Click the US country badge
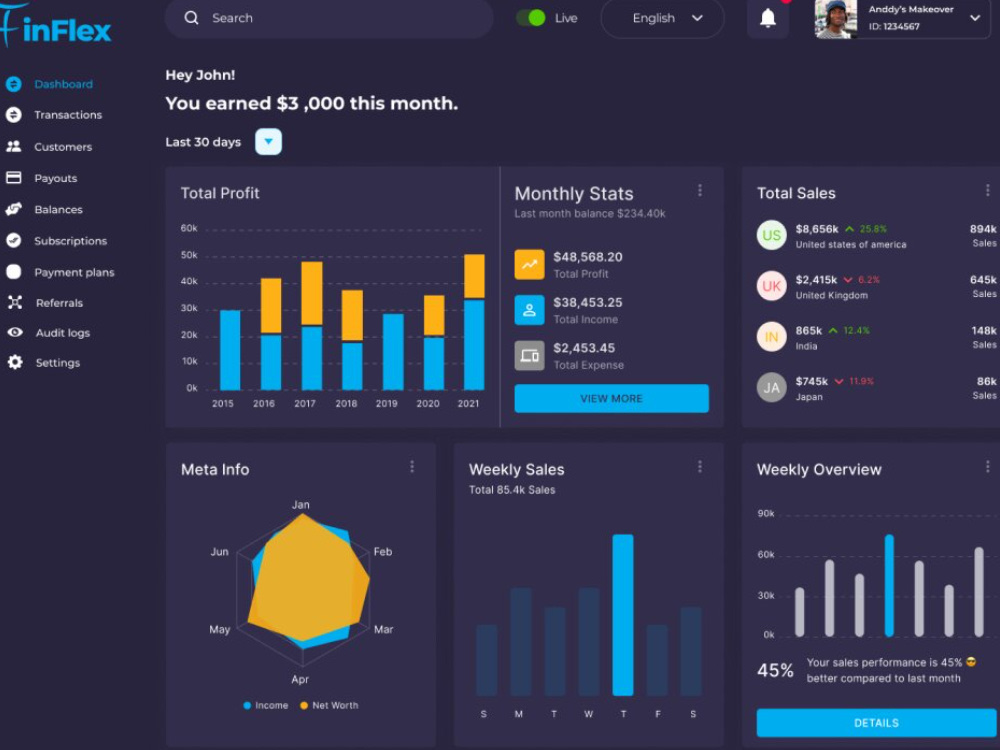The image size is (1000, 750). click(771, 235)
